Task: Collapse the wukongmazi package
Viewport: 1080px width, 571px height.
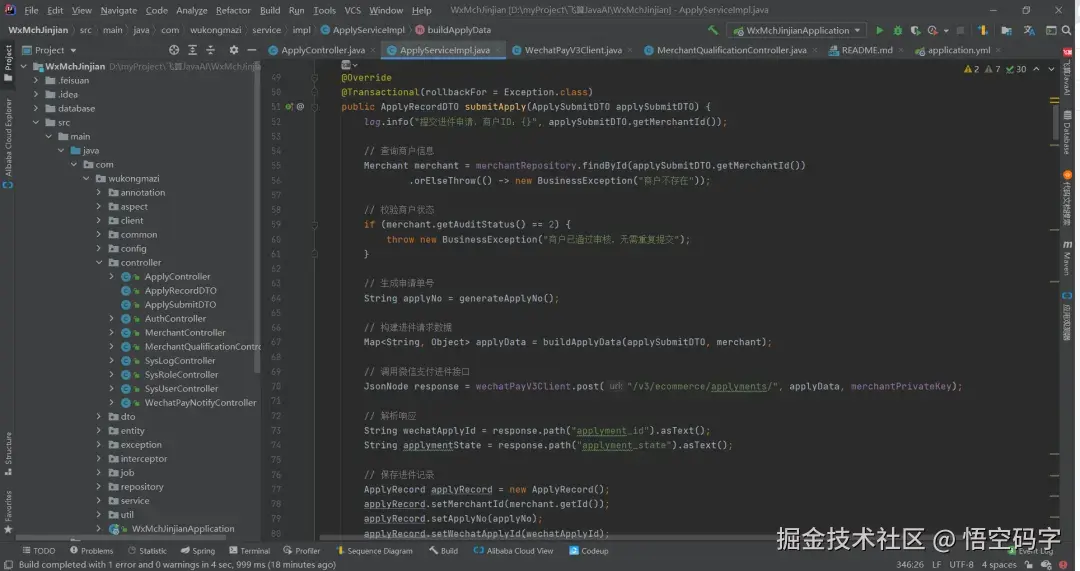Action: coord(86,179)
